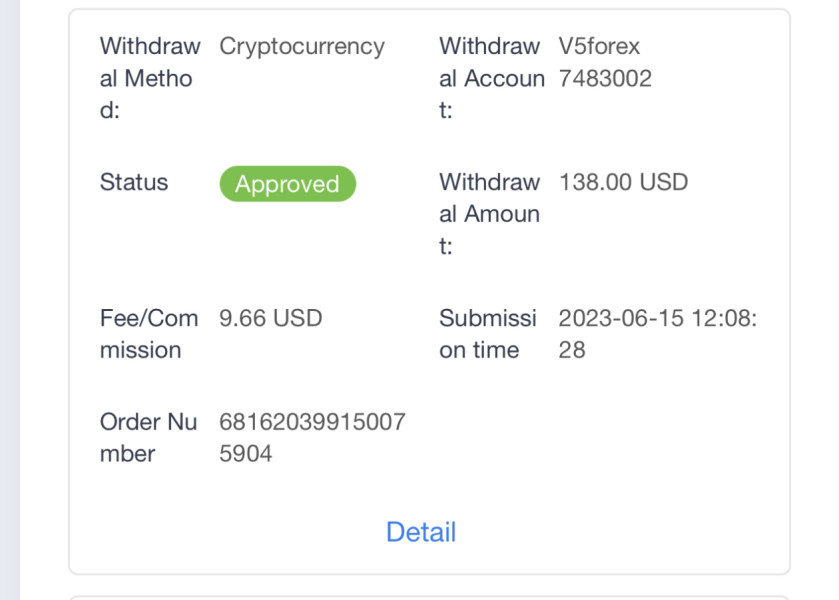Click the account number 7483002
The image size is (839, 600).
click(x=605, y=78)
